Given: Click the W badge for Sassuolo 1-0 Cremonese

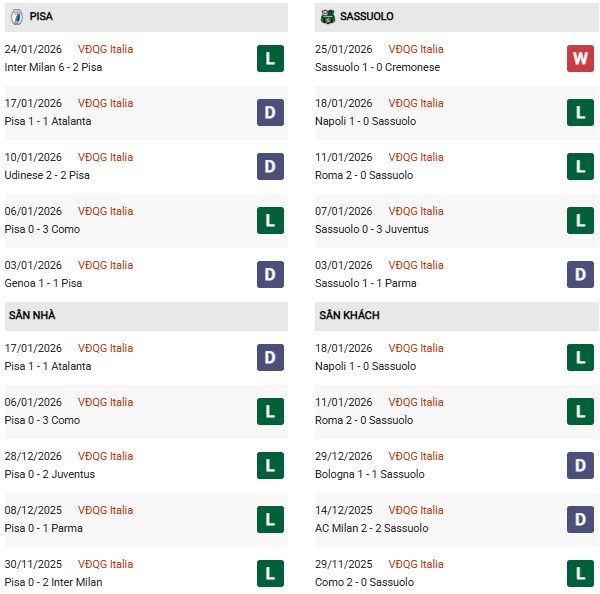Looking at the screenshot, I should 580,58.
